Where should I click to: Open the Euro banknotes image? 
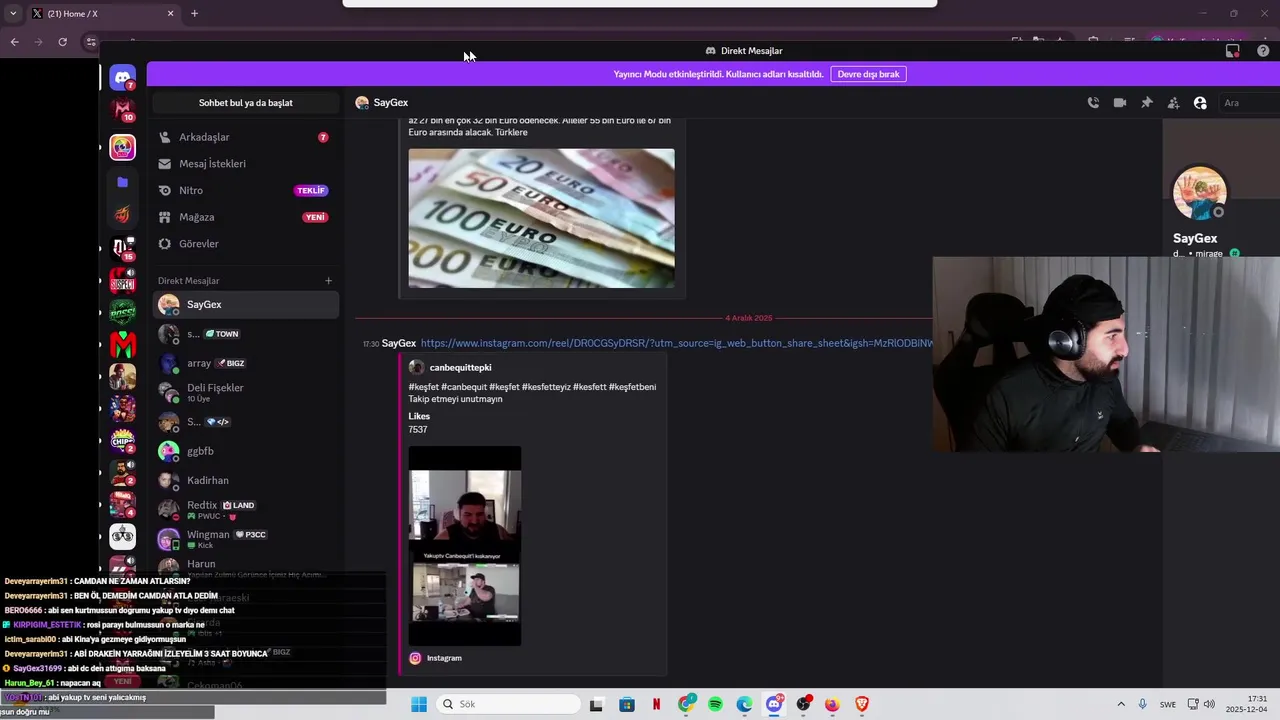pos(541,218)
